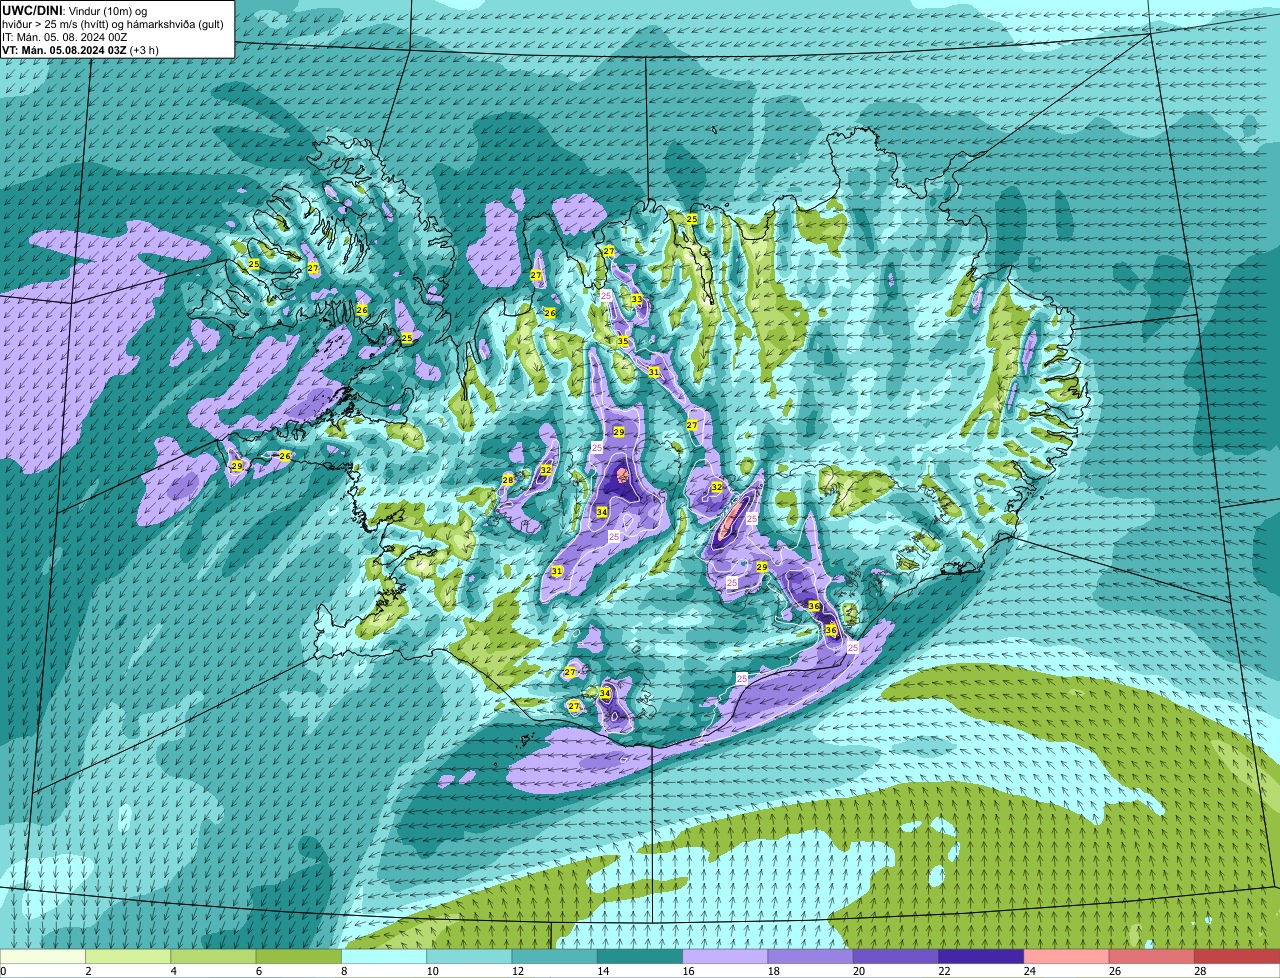
Task: Click the 16–18 m/s light purple swatch
Action: (x=725, y=957)
